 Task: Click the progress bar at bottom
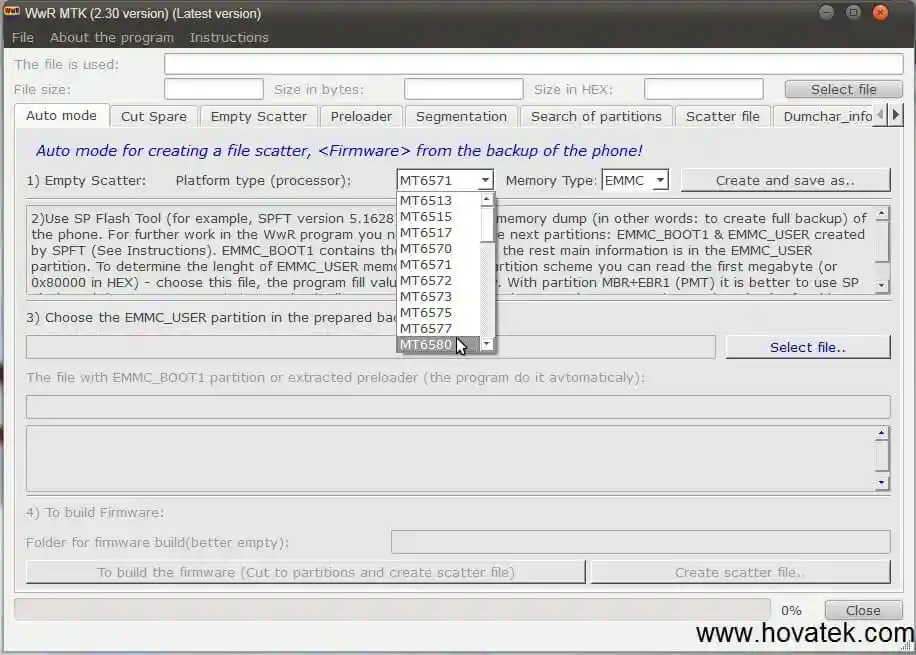point(392,609)
